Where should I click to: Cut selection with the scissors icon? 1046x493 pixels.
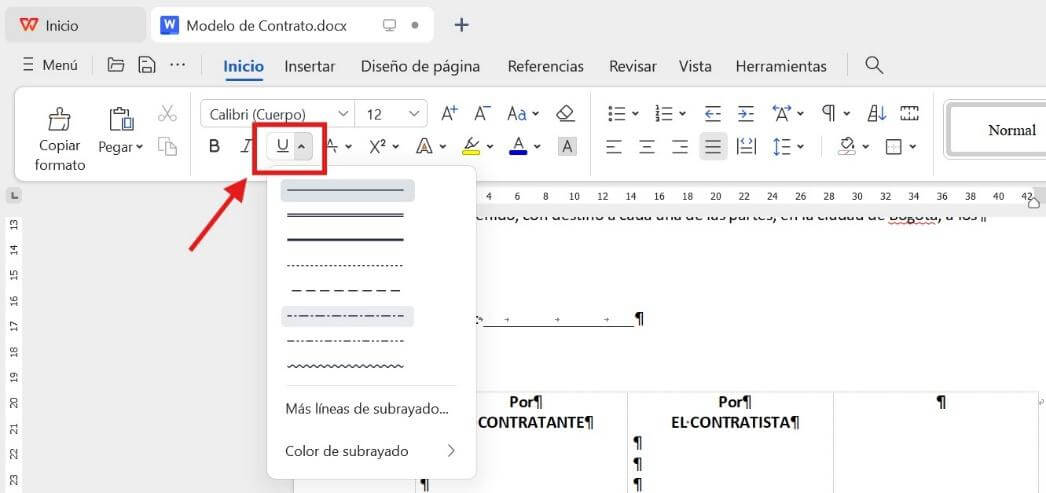click(x=167, y=113)
